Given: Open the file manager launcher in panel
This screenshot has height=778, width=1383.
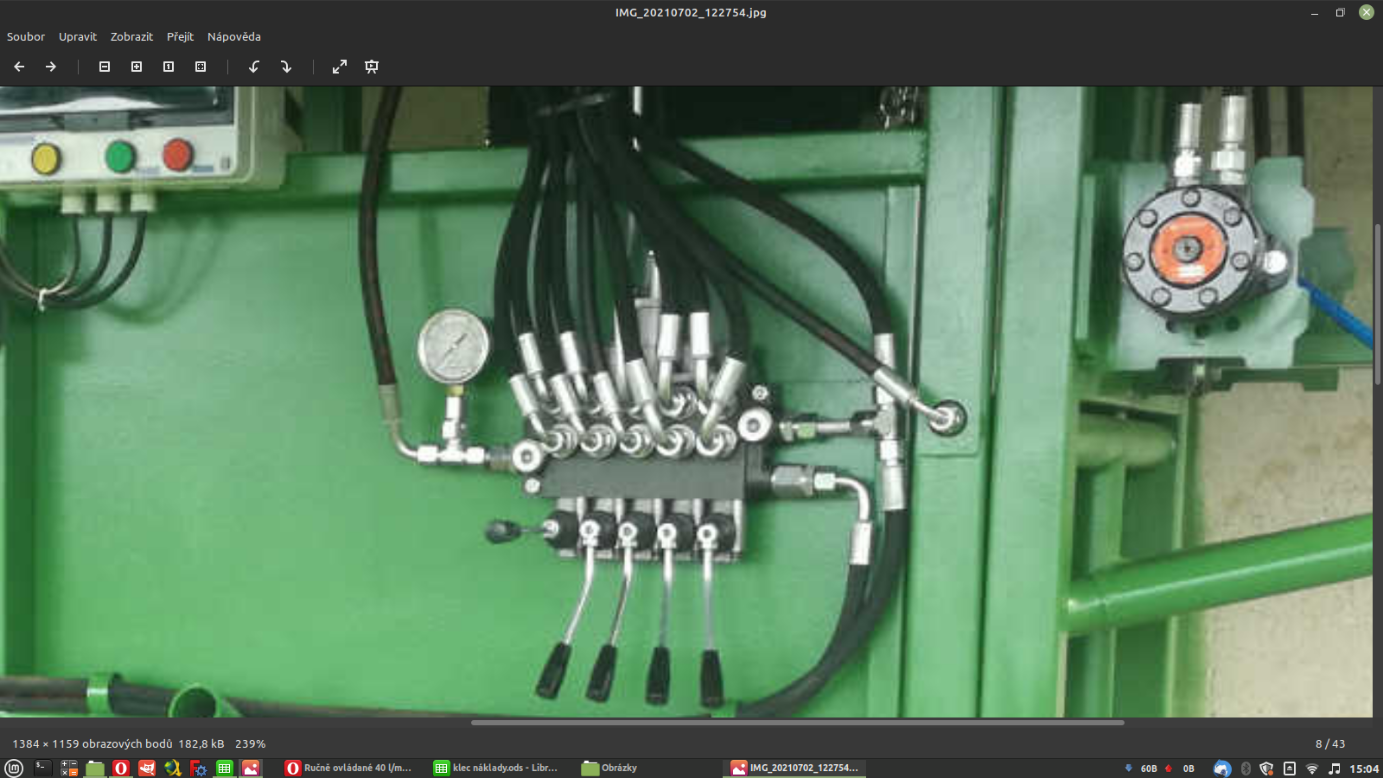Looking at the screenshot, I should point(95,768).
